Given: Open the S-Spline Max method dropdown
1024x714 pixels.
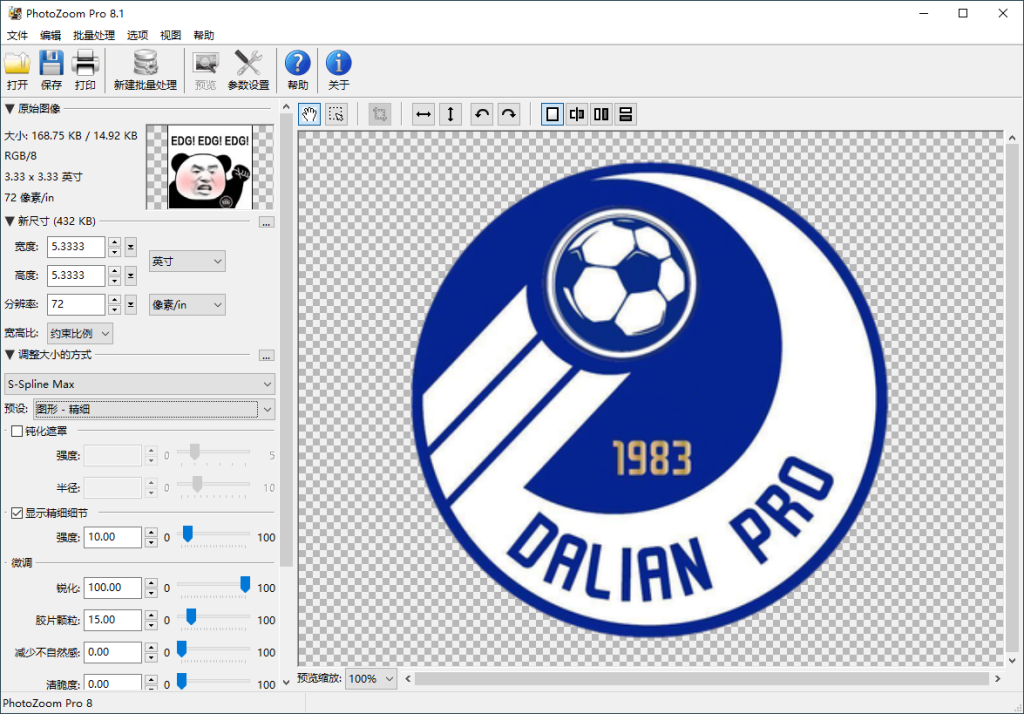Looking at the screenshot, I should point(140,384).
